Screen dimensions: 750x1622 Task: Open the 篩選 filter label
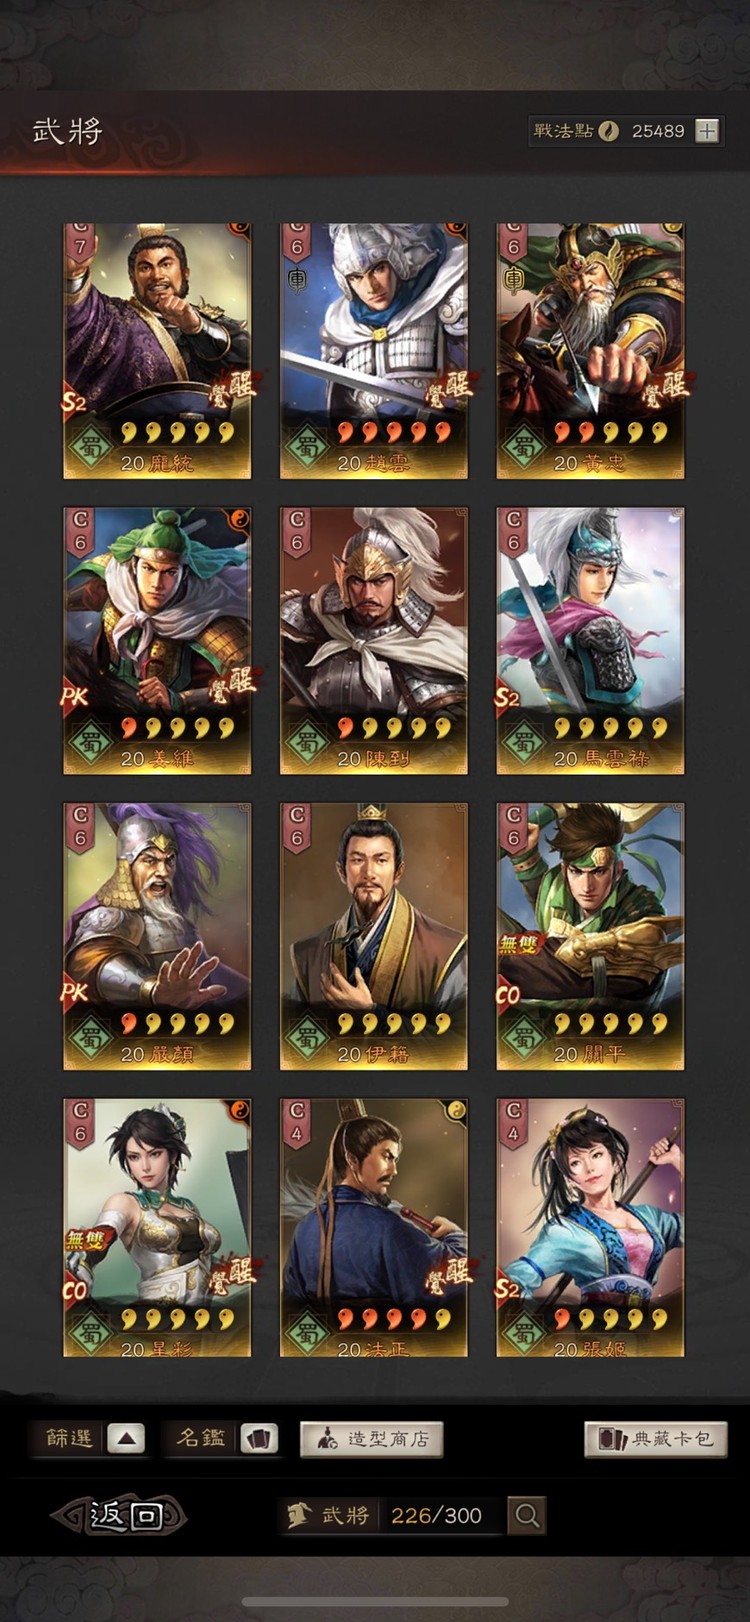[x=68, y=1438]
